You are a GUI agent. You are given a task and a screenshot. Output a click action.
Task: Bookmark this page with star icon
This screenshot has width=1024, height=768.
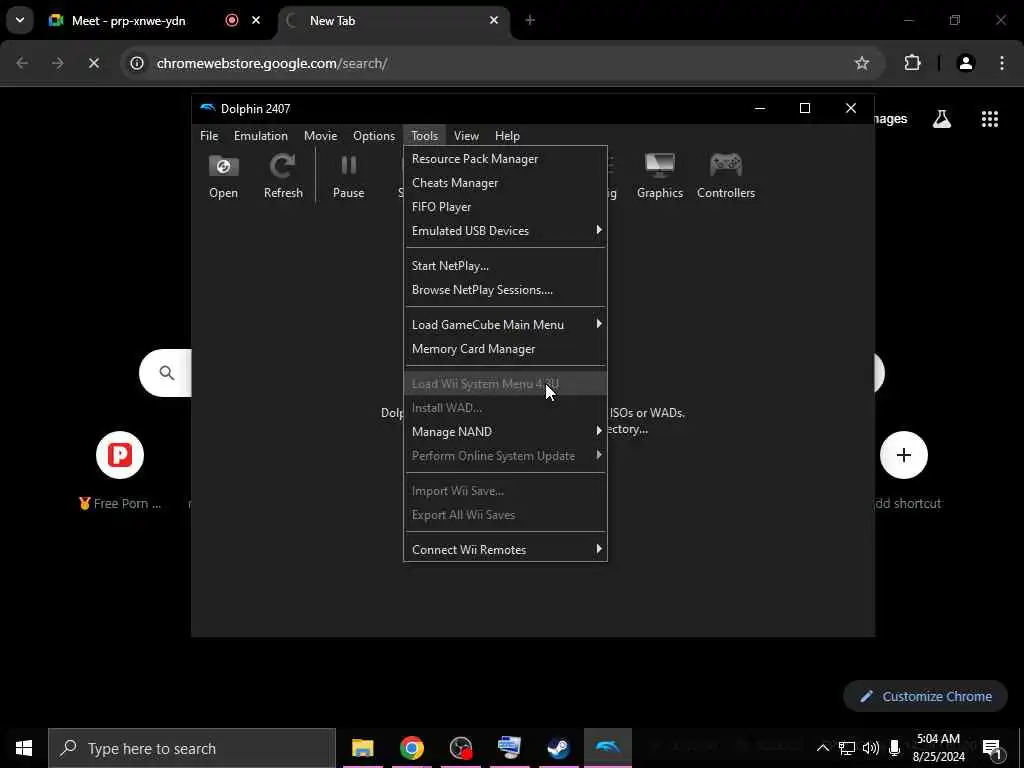coord(862,63)
